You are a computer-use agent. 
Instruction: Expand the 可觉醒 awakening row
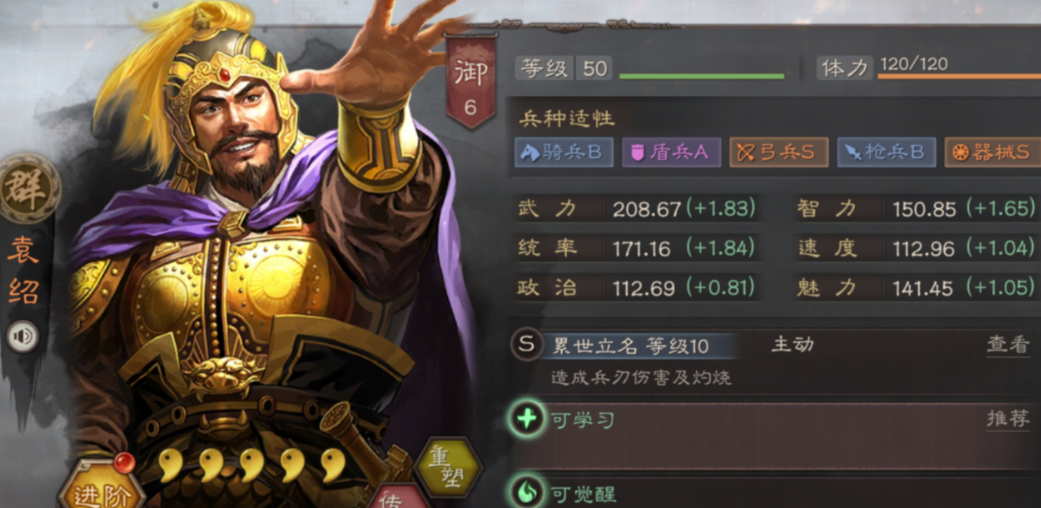(x=774, y=493)
